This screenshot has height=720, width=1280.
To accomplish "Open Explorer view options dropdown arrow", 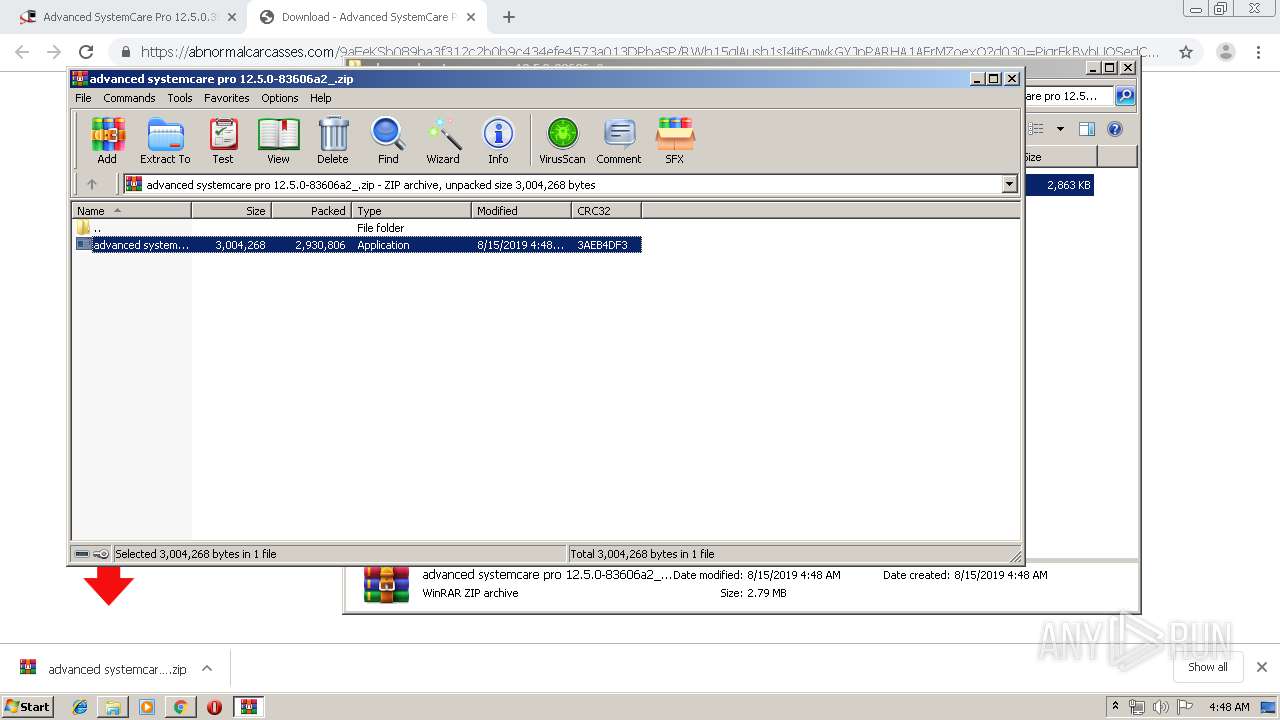I will [x=1060, y=129].
